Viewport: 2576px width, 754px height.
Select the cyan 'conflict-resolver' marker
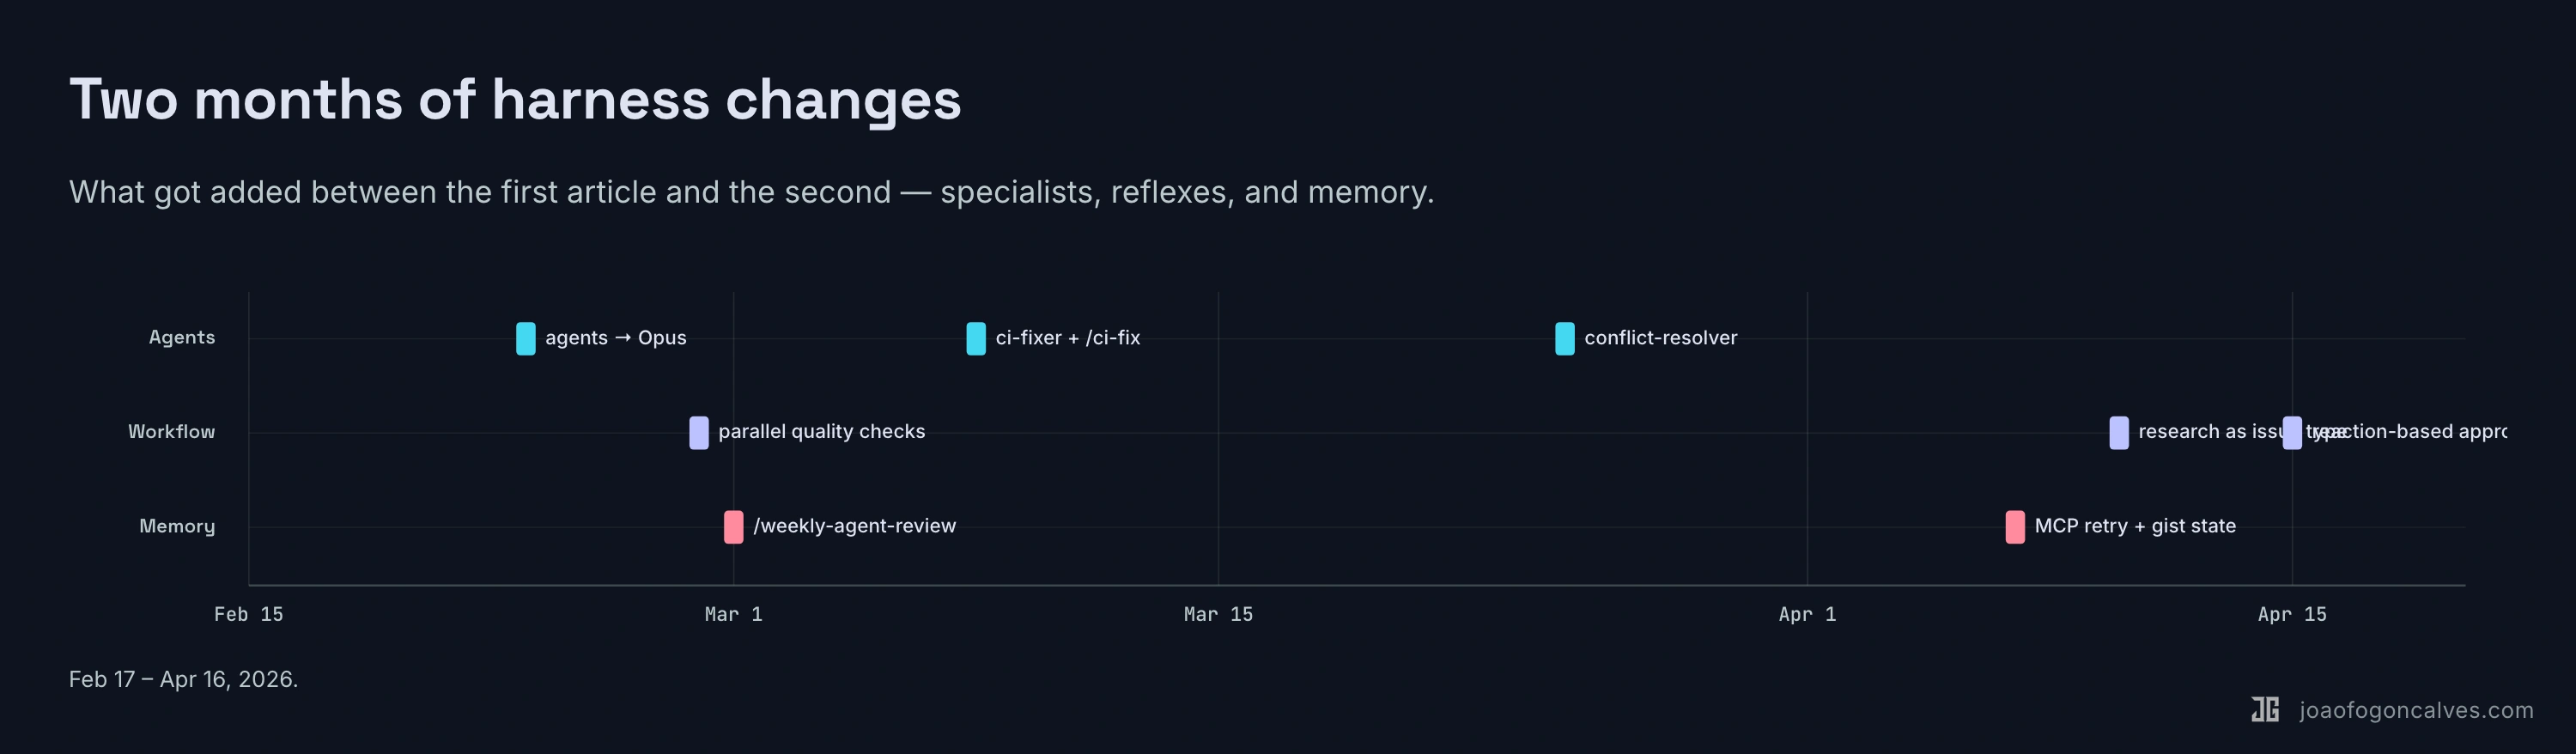(1564, 339)
